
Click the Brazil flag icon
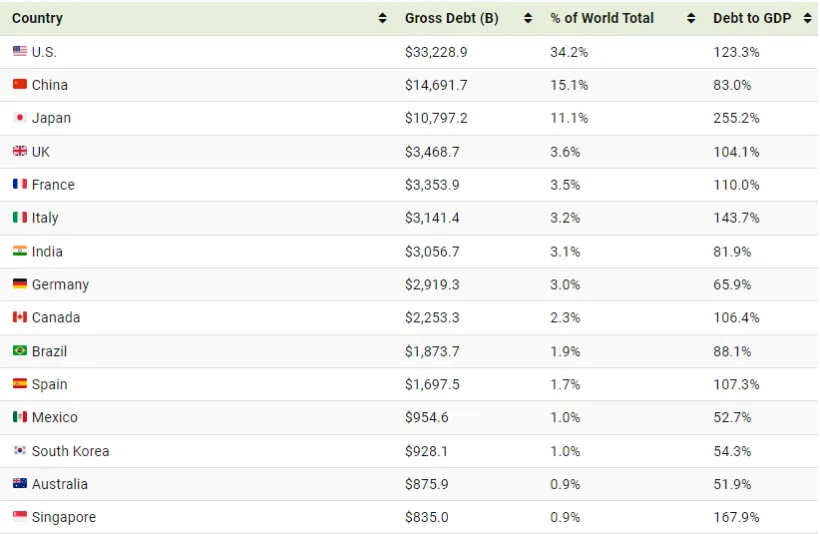tap(20, 350)
